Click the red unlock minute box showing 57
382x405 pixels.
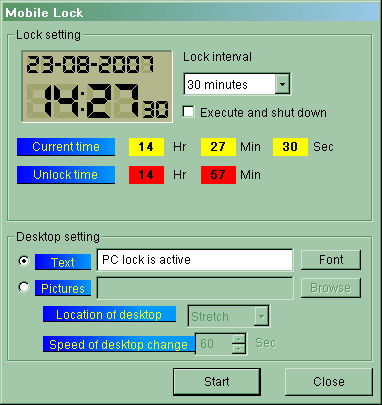point(218,175)
